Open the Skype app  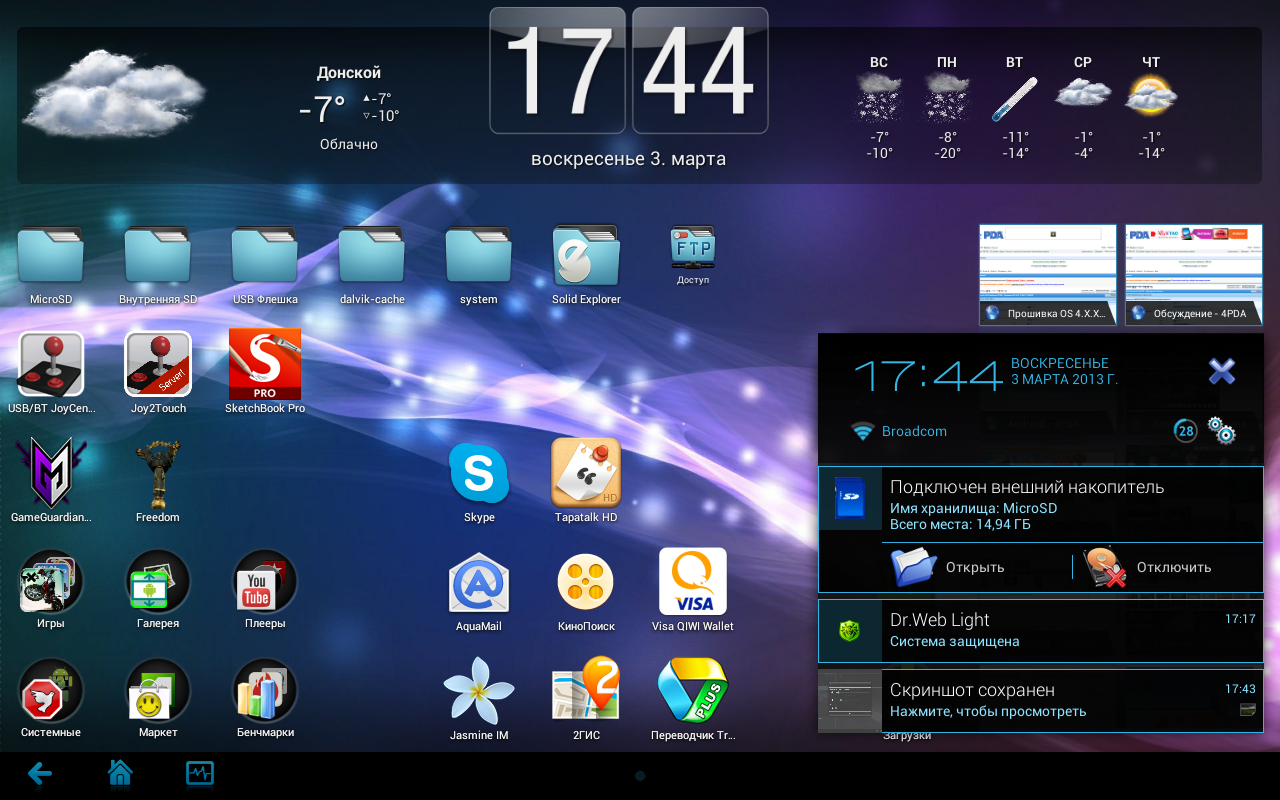479,474
